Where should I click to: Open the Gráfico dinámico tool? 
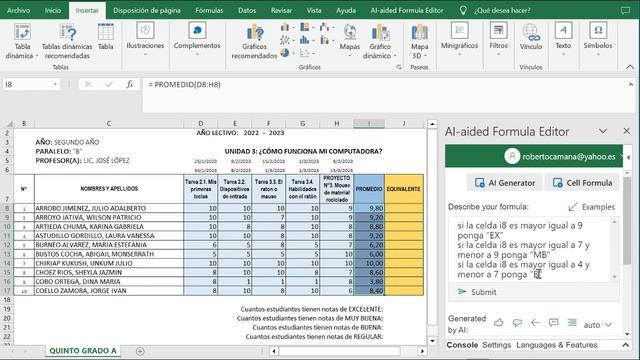pyautogui.click(x=380, y=42)
